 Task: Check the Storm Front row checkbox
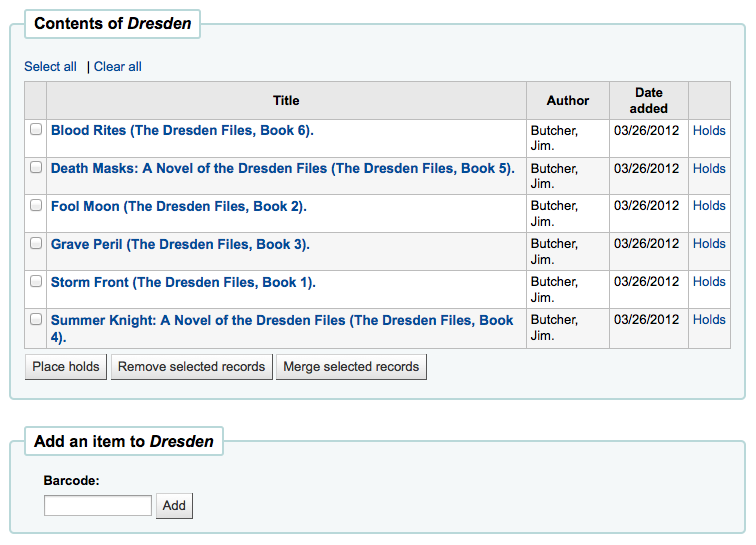(x=36, y=281)
